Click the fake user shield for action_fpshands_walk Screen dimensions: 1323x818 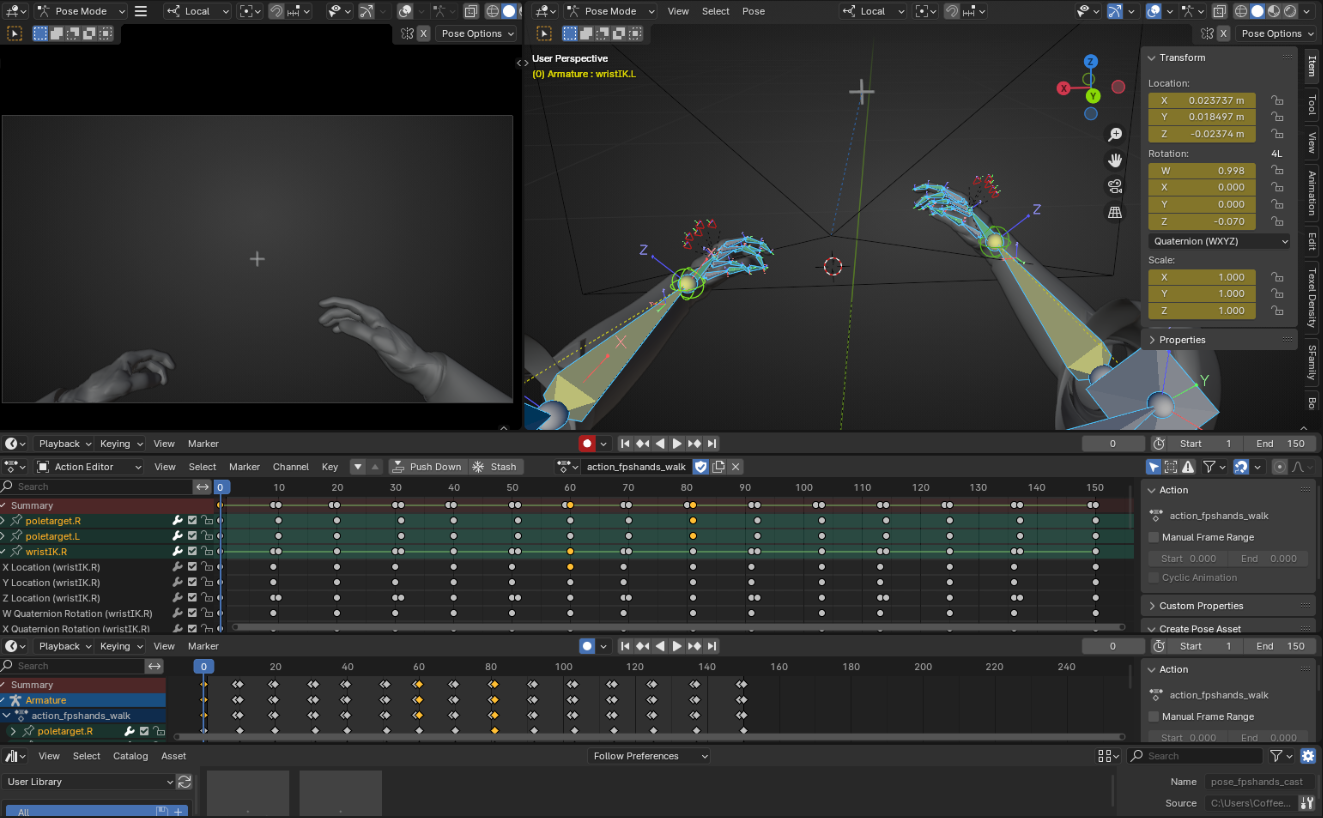[701, 467]
